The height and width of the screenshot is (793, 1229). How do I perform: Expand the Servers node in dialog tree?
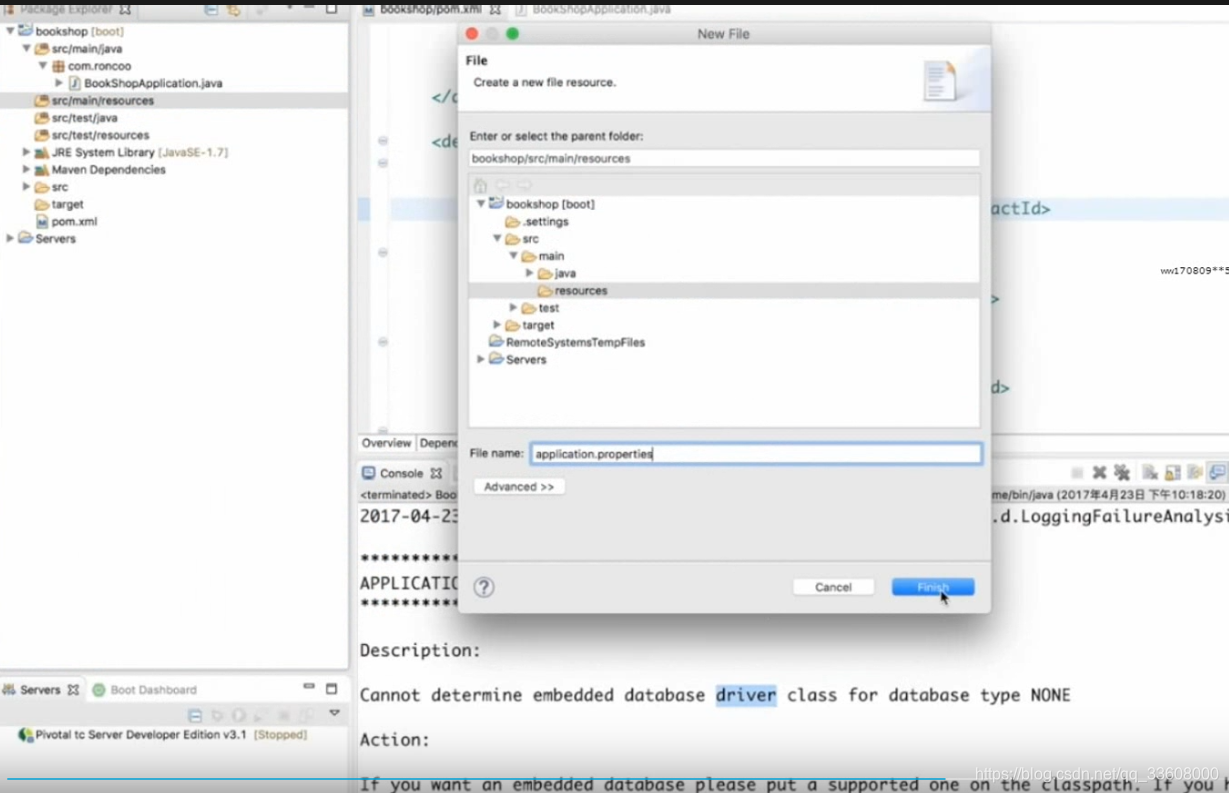(x=481, y=359)
